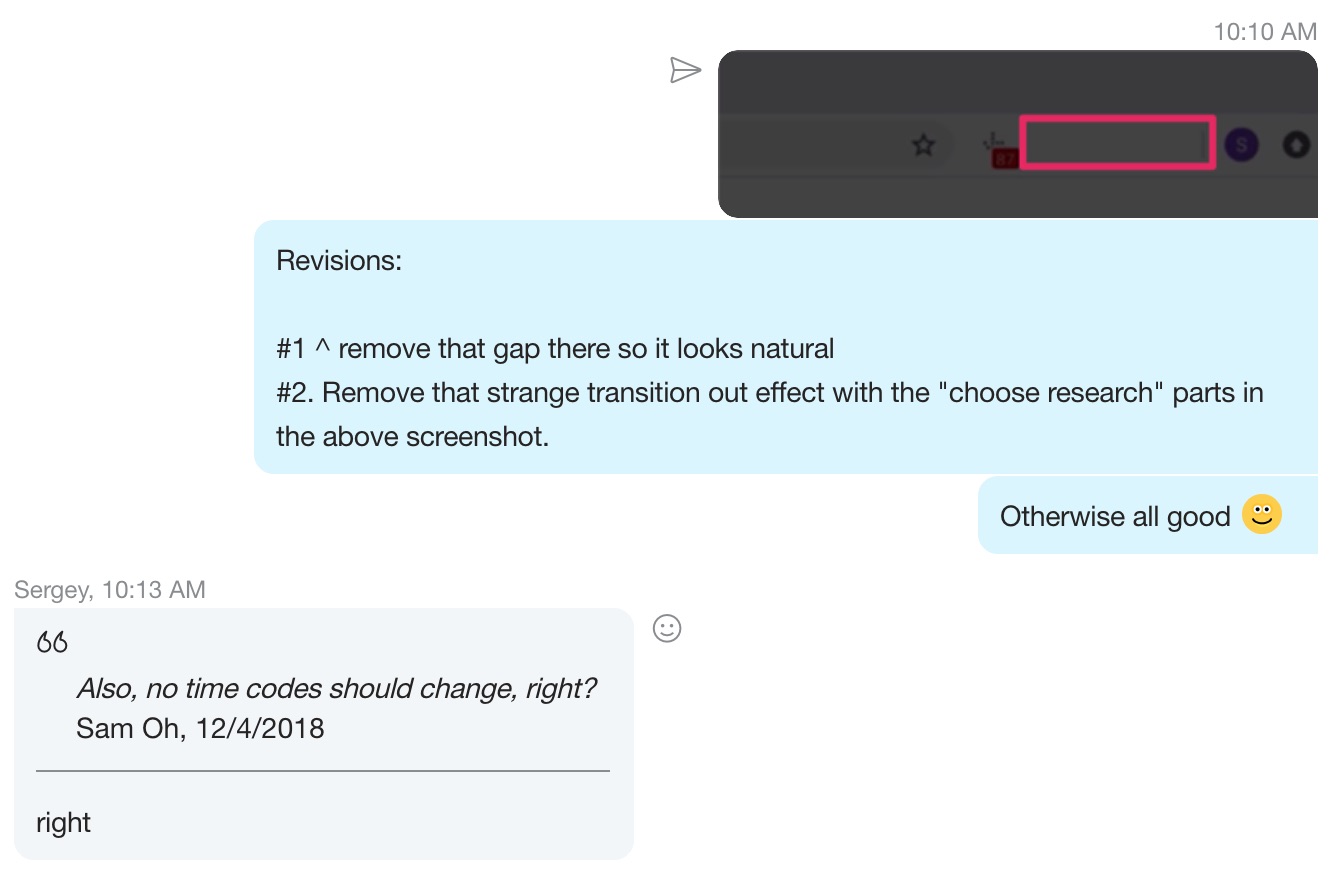Click the revision item '#1 remove that gap there'

(x=554, y=348)
